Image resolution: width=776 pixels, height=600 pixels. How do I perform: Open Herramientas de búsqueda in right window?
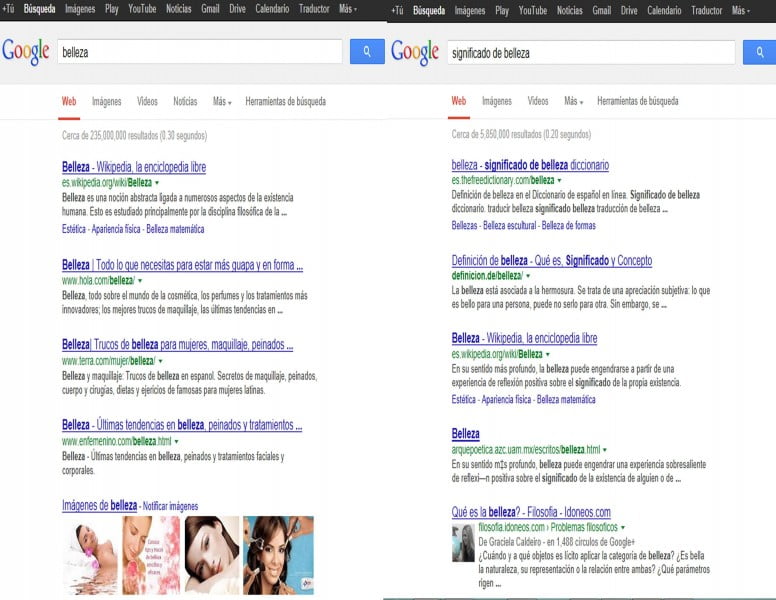click(637, 101)
